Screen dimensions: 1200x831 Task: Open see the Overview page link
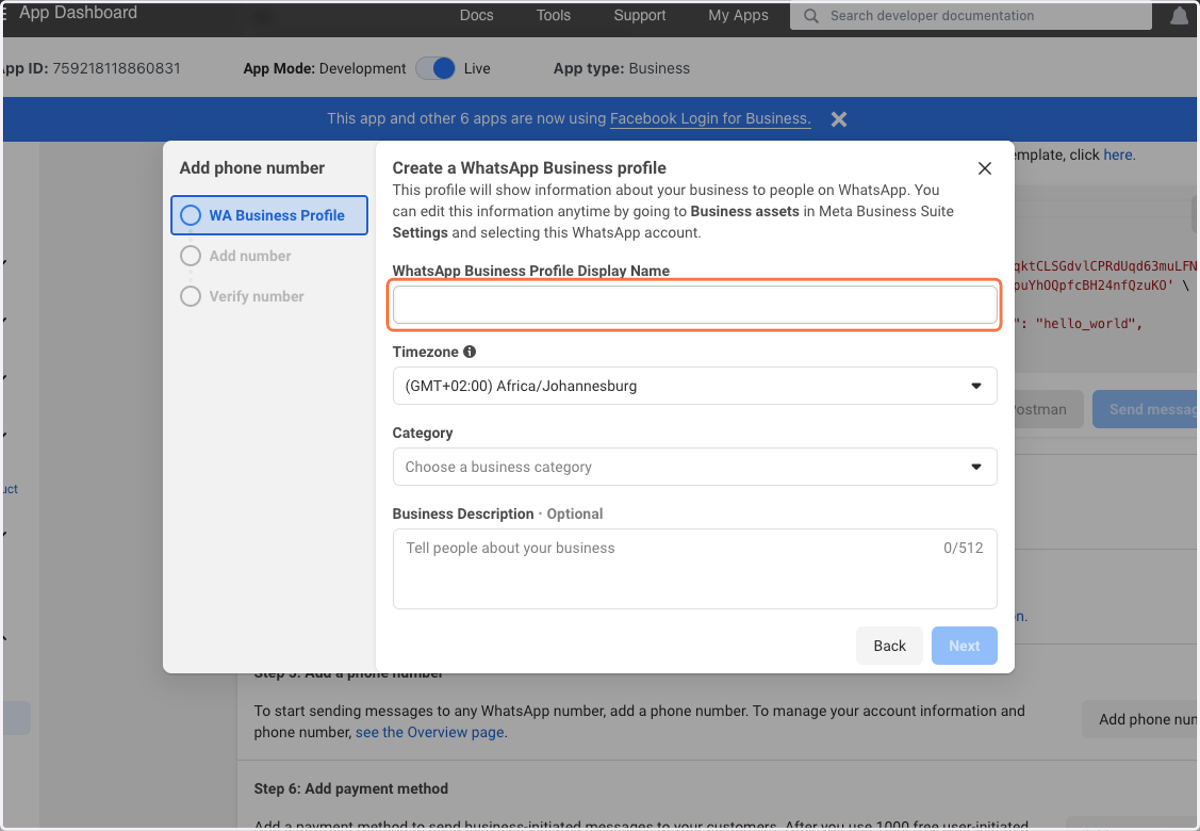[430, 732]
